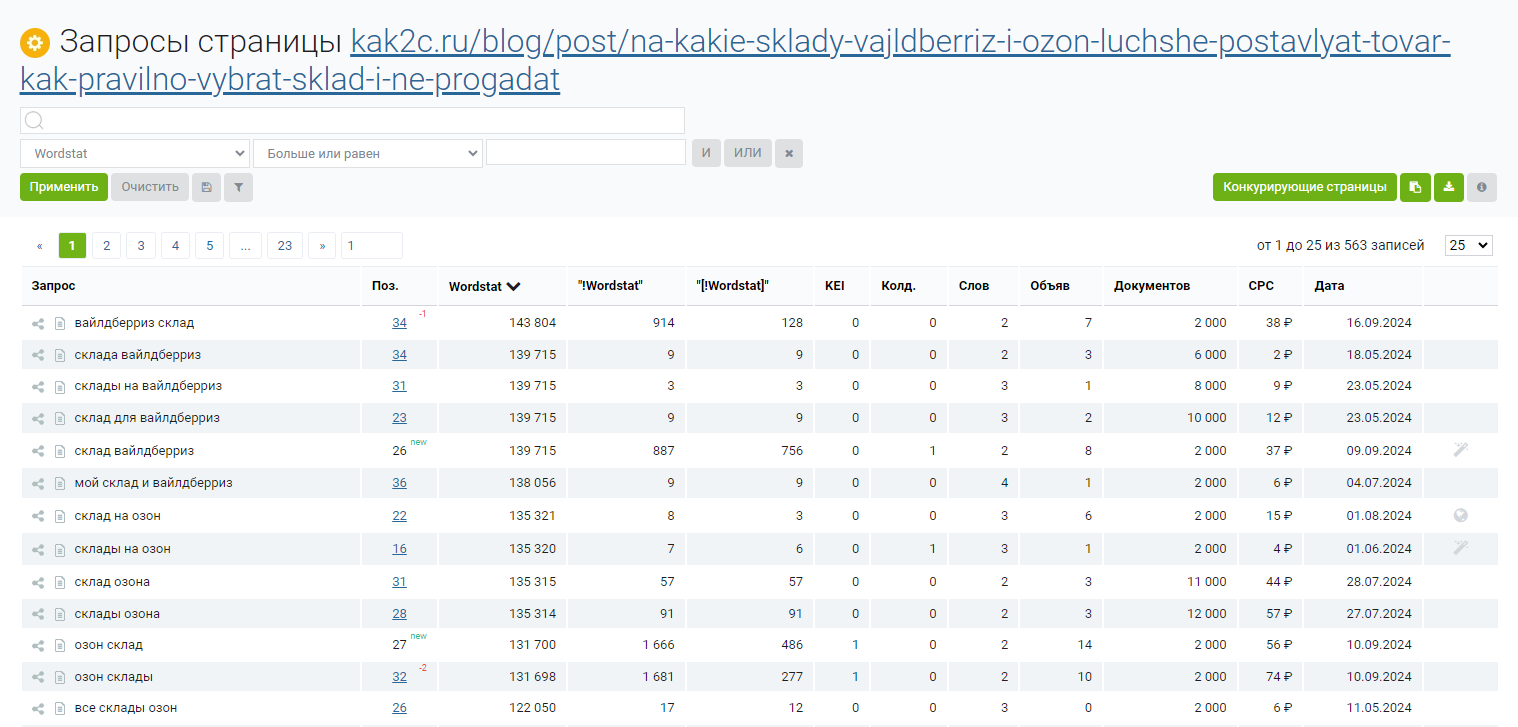Sort by the Запрос column header
Viewport: 1518px width, 727px height.
click(53, 286)
